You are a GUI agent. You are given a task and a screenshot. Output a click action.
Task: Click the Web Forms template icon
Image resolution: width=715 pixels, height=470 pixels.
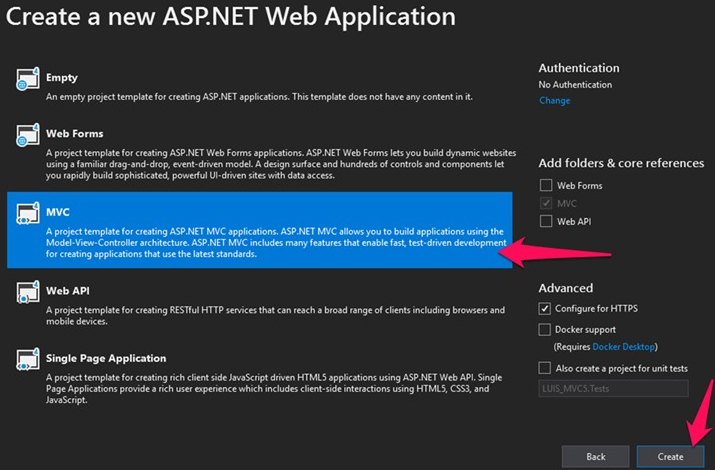[27, 137]
